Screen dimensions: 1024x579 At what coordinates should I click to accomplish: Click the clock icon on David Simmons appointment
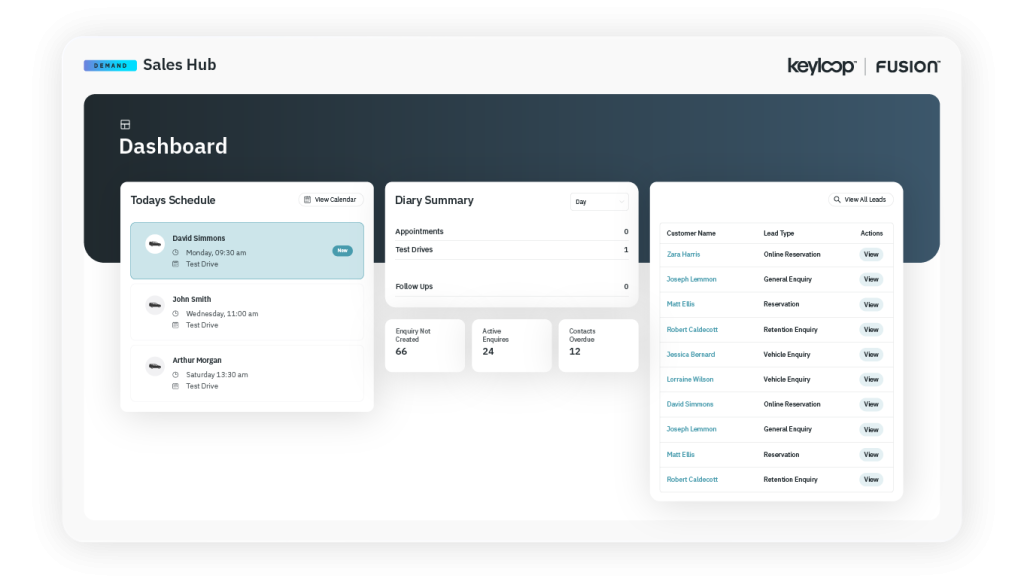pos(175,251)
